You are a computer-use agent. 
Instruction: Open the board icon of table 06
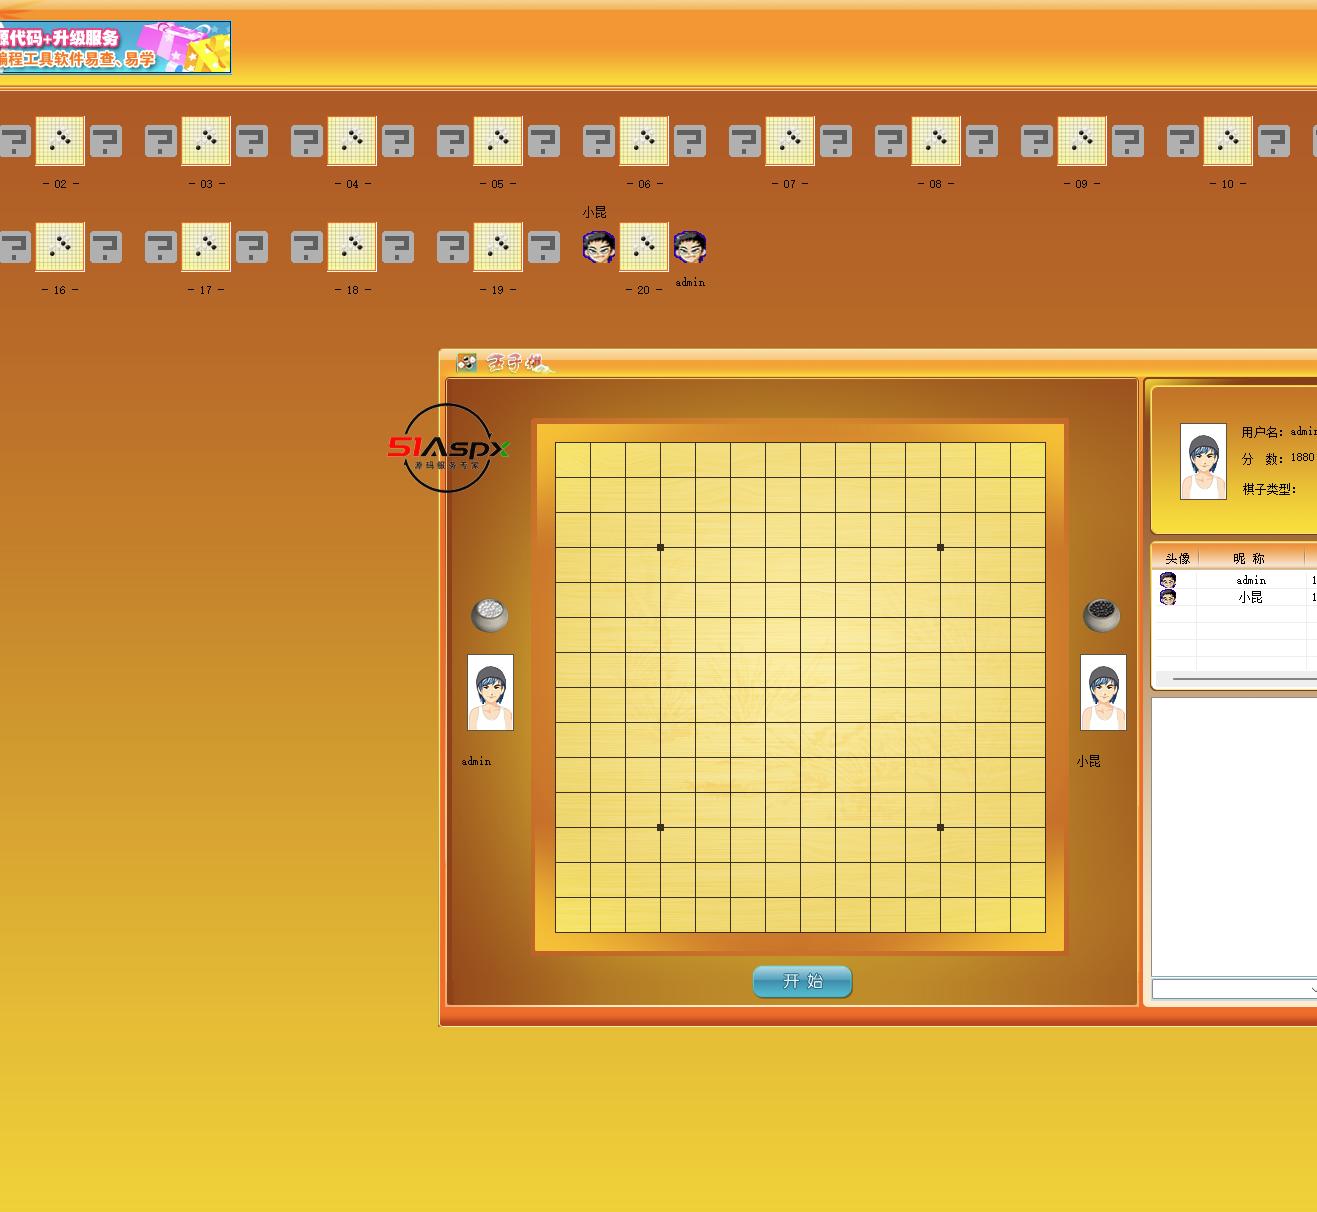pyautogui.click(x=644, y=141)
